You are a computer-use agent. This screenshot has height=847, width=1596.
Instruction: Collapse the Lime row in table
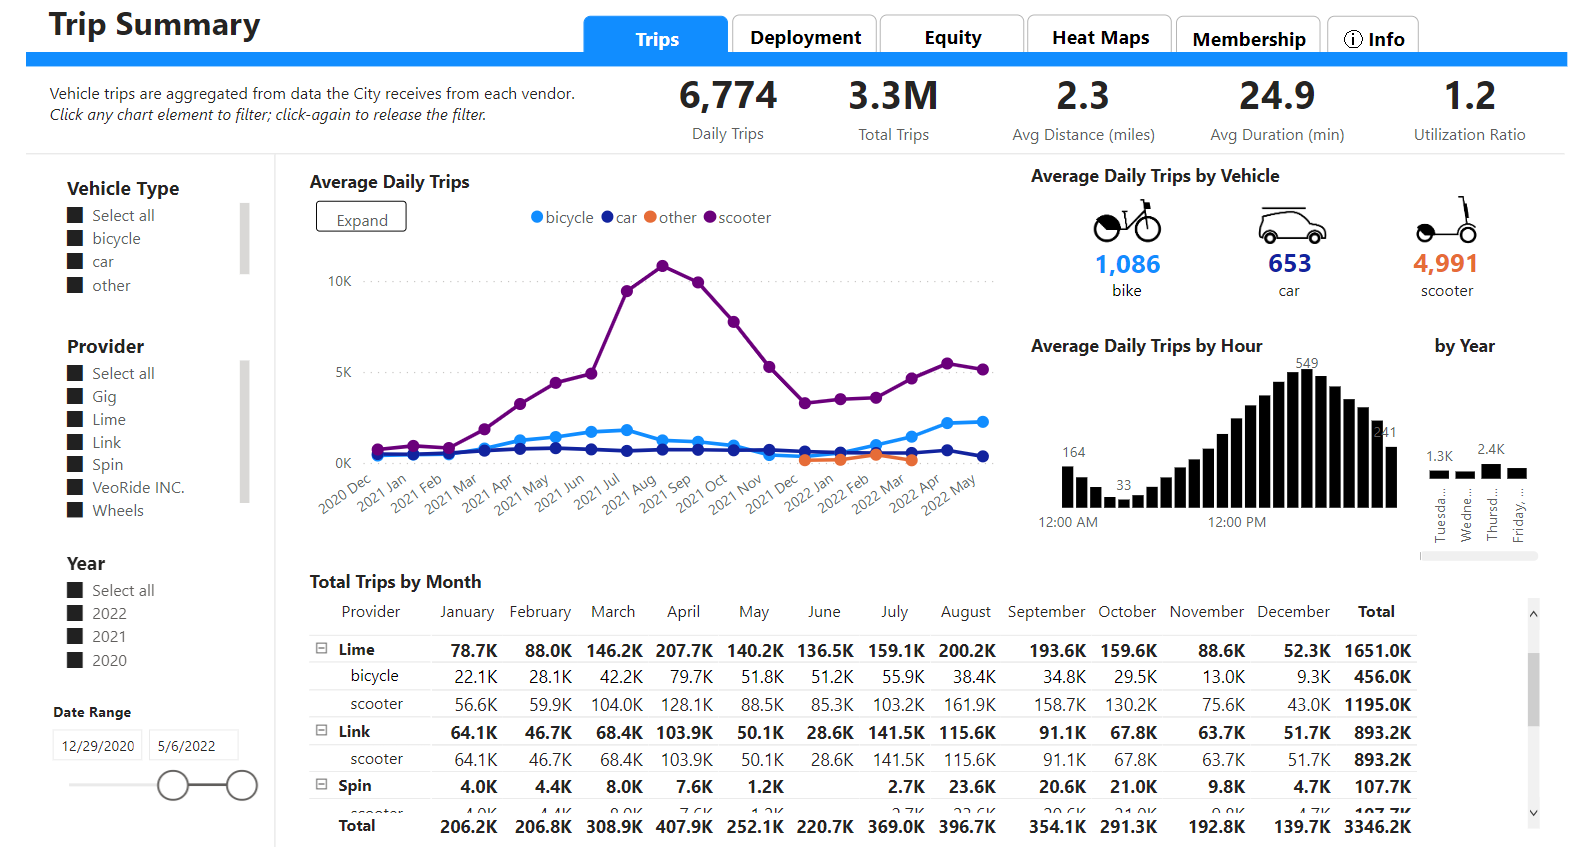tap(322, 648)
